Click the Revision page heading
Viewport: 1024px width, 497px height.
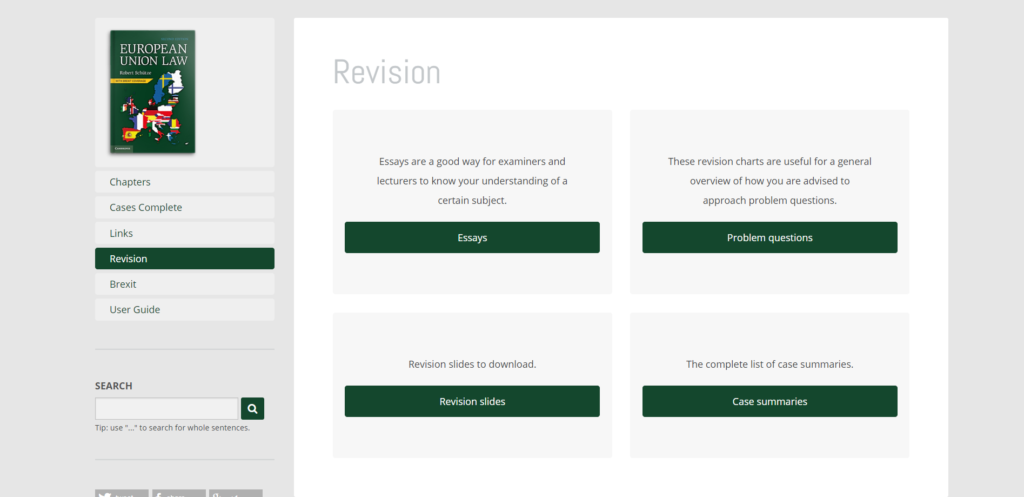pyautogui.click(x=386, y=73)
